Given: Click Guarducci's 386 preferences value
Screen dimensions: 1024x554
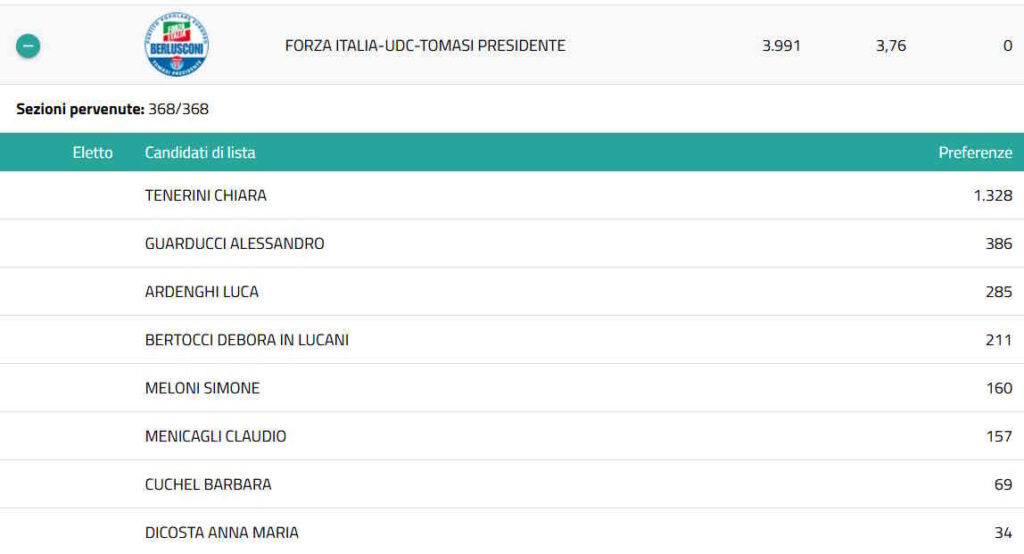Looking at the screenshot, I should point(999,244).
